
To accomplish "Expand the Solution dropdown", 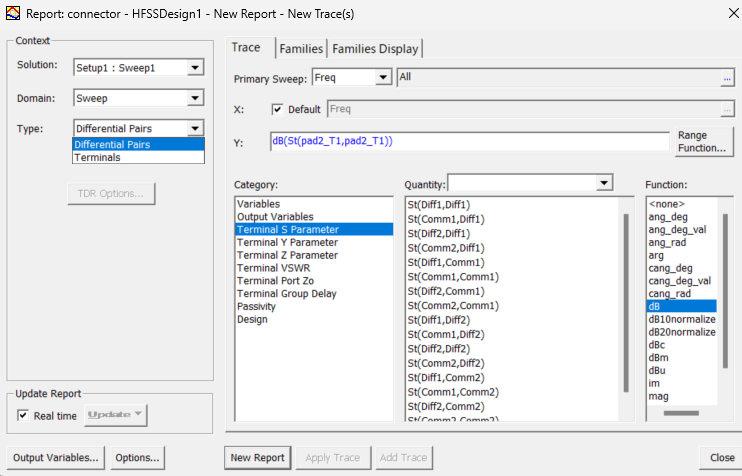I will click(195, 68).
